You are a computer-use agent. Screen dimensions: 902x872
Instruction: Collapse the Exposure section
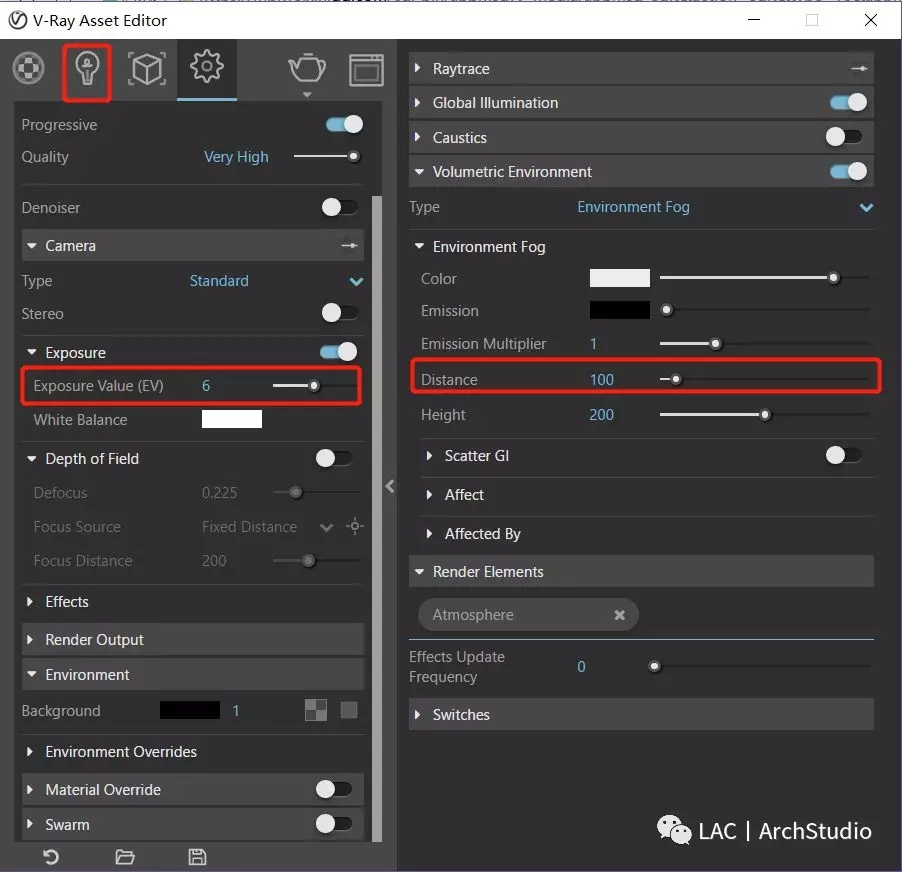click(32, 352)
